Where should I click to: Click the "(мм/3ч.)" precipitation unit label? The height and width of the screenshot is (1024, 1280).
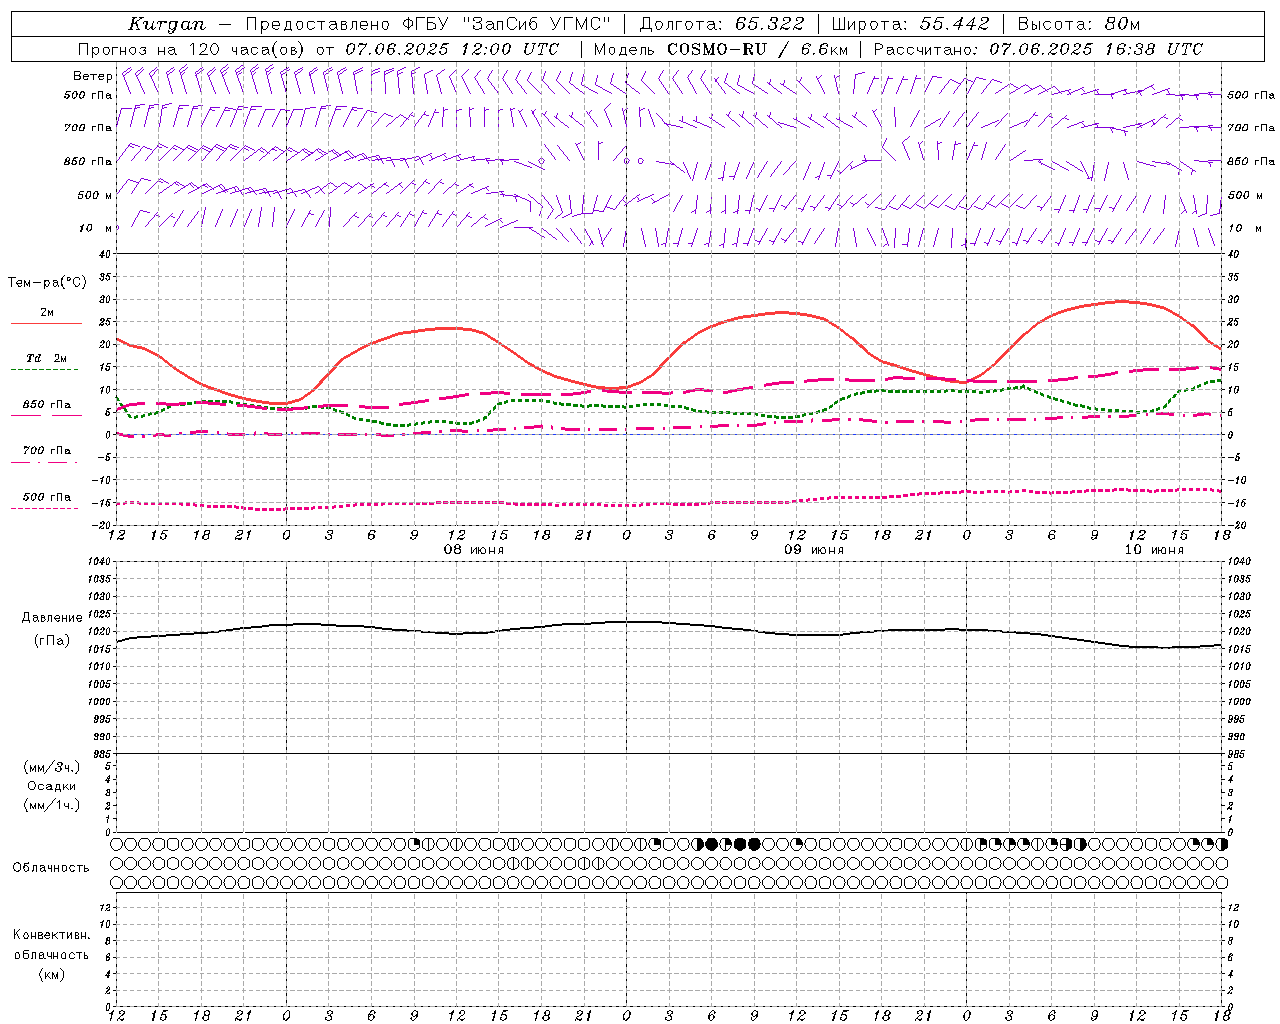51,767
